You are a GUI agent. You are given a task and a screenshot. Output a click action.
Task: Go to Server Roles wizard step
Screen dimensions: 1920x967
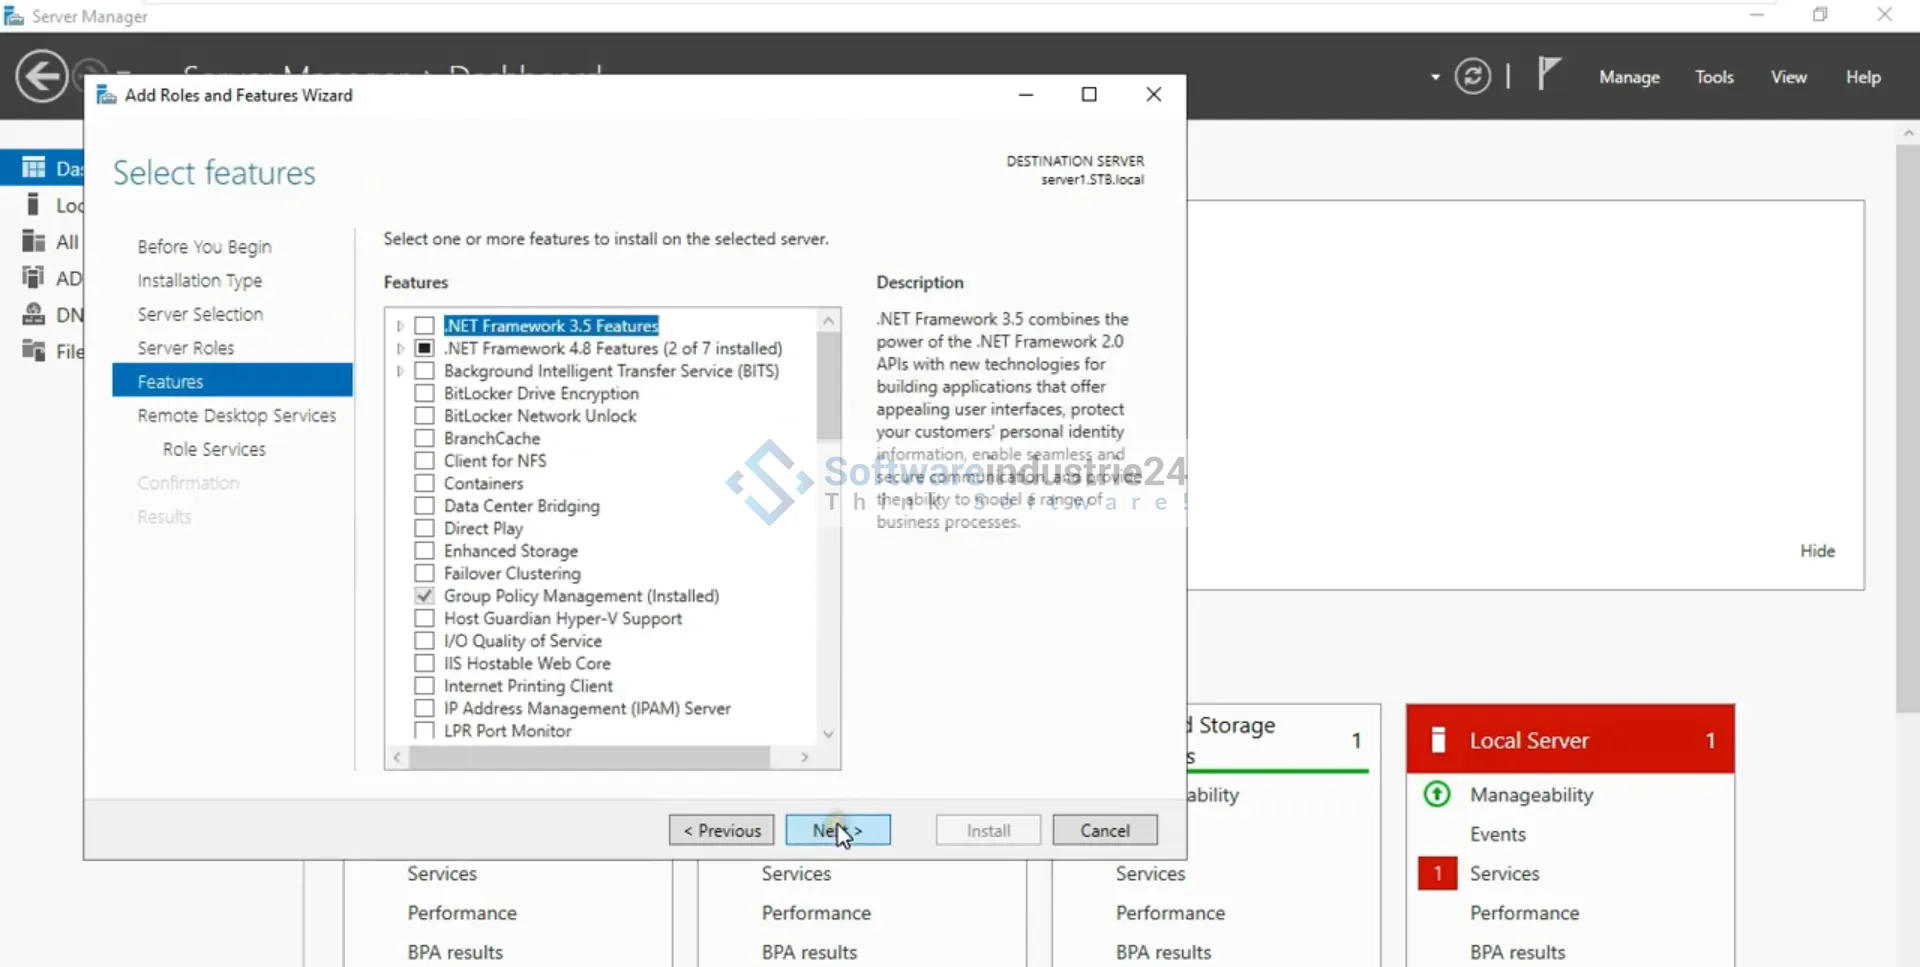186,348
